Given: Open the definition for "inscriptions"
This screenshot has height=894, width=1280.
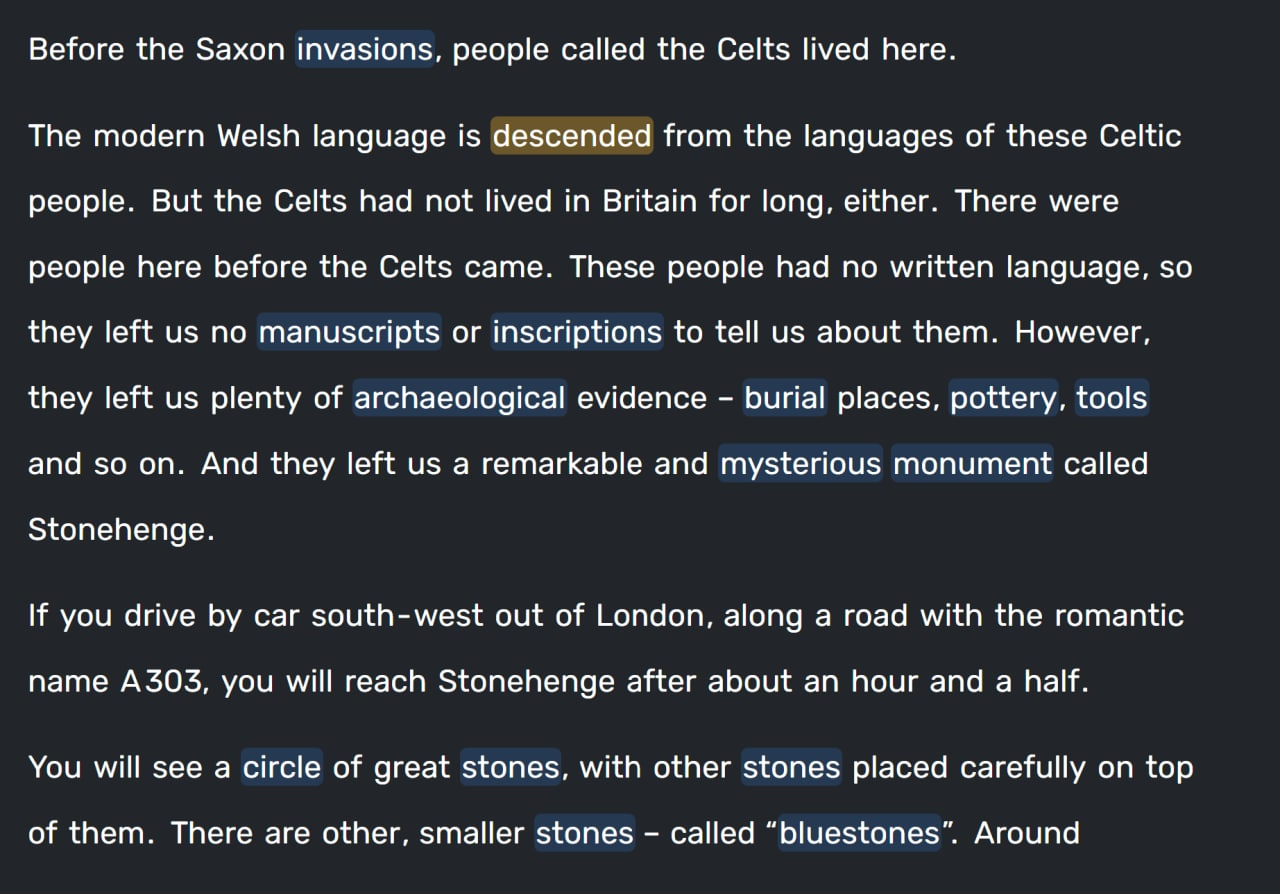Looking at the screenshot, I should tap(577, 332).
